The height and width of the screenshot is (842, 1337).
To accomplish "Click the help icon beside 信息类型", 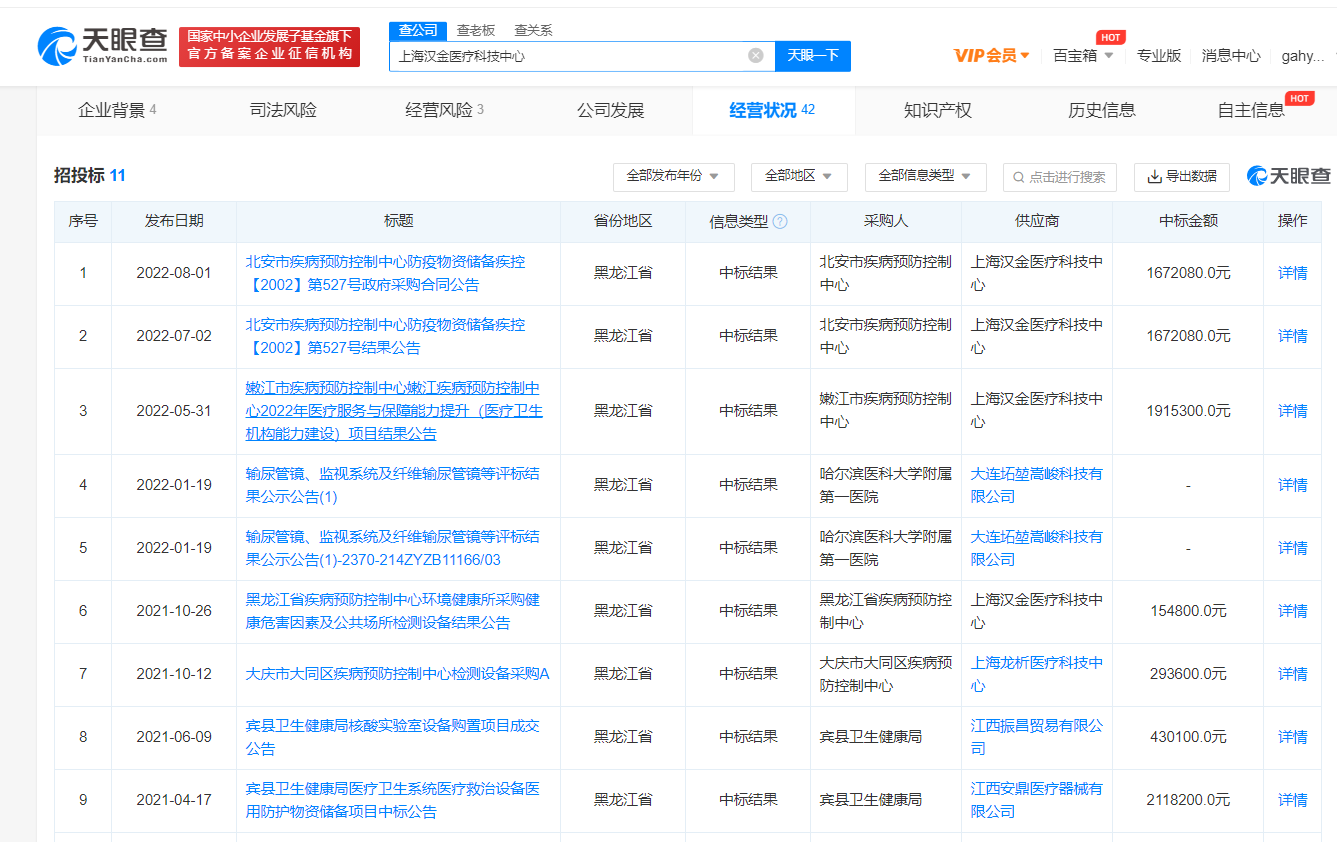I will [780, 221].
